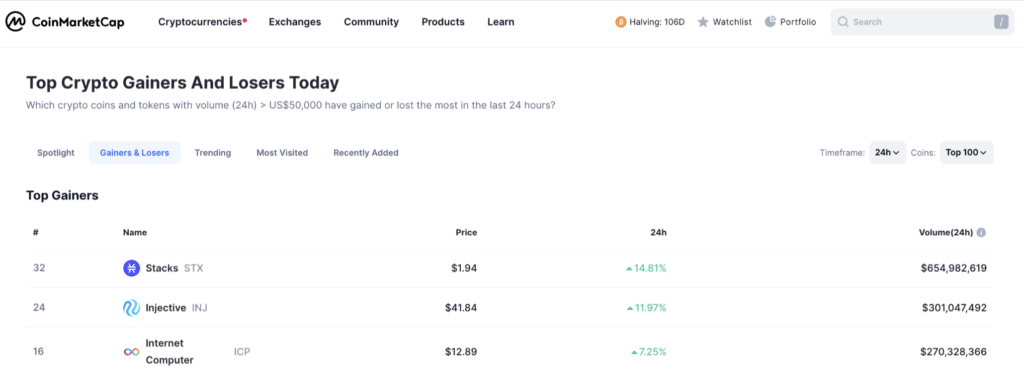Expand the 24h timeframe dropdown

888,153
